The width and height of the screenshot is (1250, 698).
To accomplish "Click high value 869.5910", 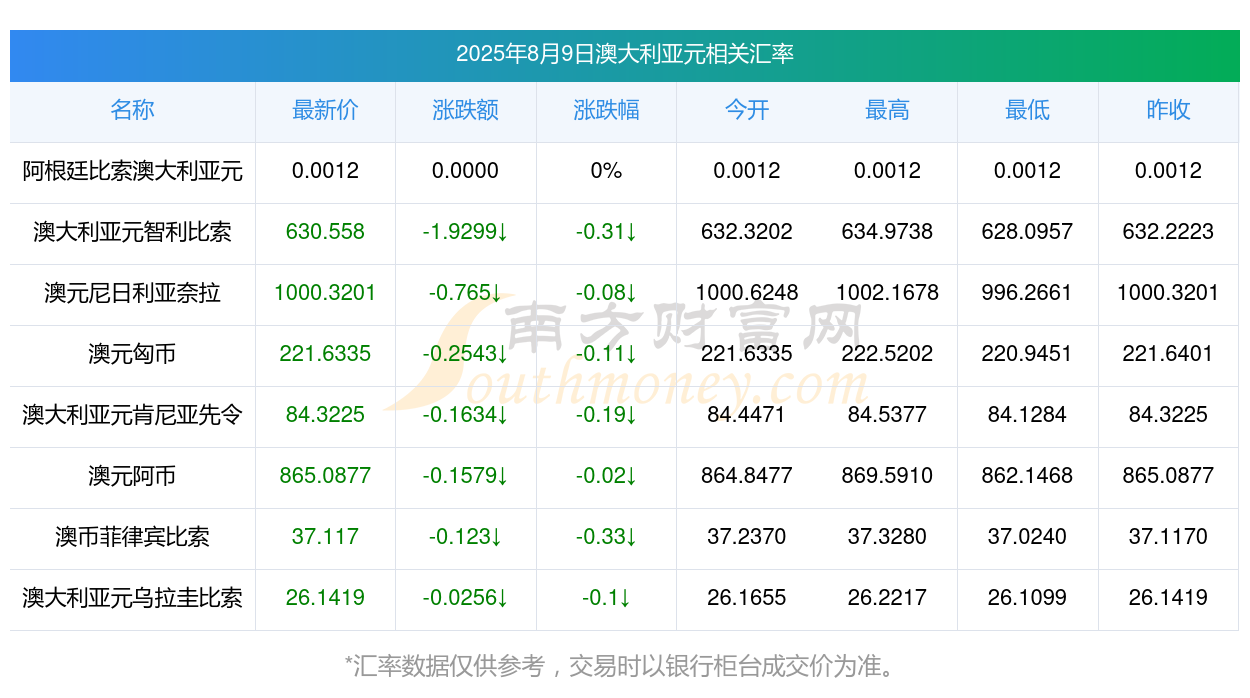I will (x=887, y=476).
